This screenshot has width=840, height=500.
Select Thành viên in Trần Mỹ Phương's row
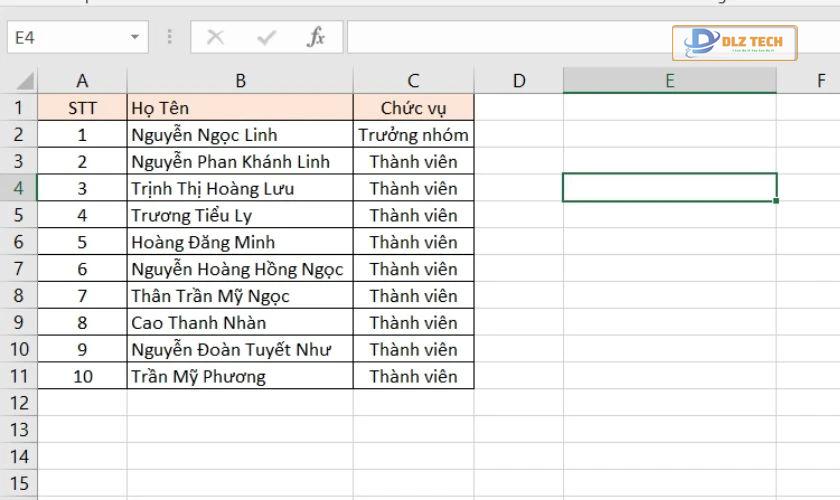414,376
